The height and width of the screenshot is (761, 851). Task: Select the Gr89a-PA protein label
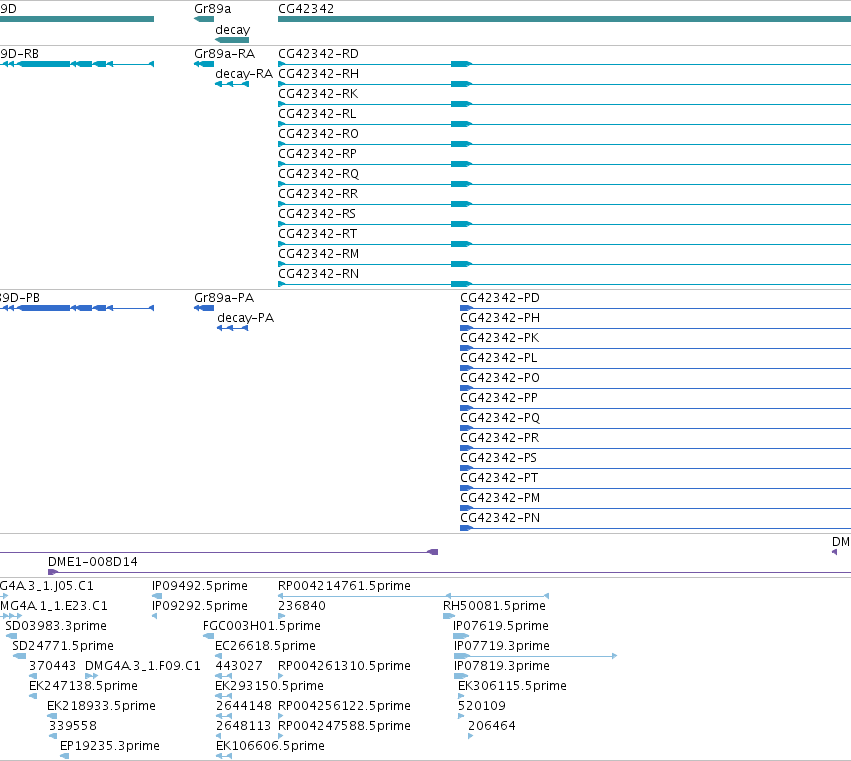[224, 299]
